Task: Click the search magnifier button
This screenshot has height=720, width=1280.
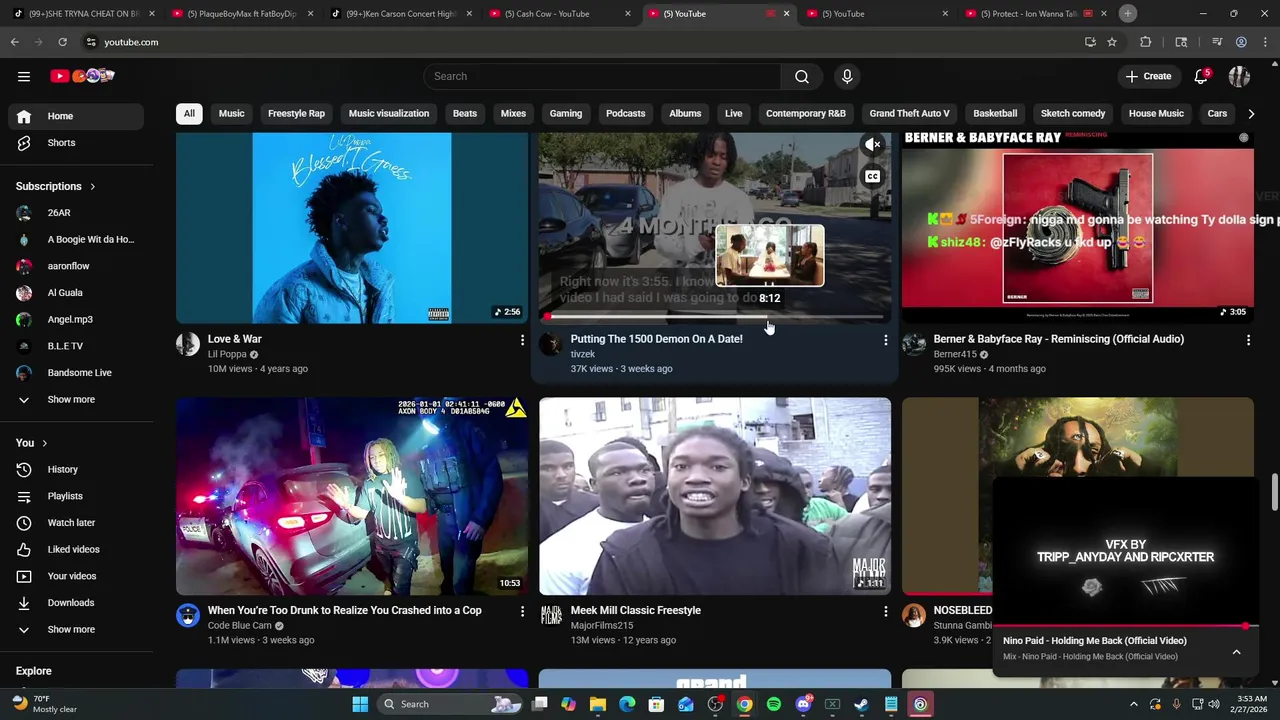Action: 802,76
